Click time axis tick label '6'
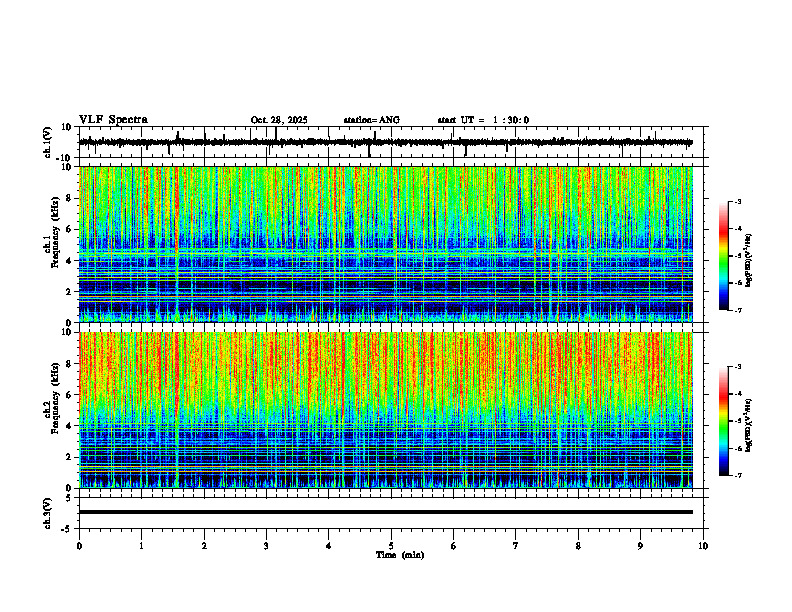The height and width of the screenshot is (612, 792). click(453, 546)
